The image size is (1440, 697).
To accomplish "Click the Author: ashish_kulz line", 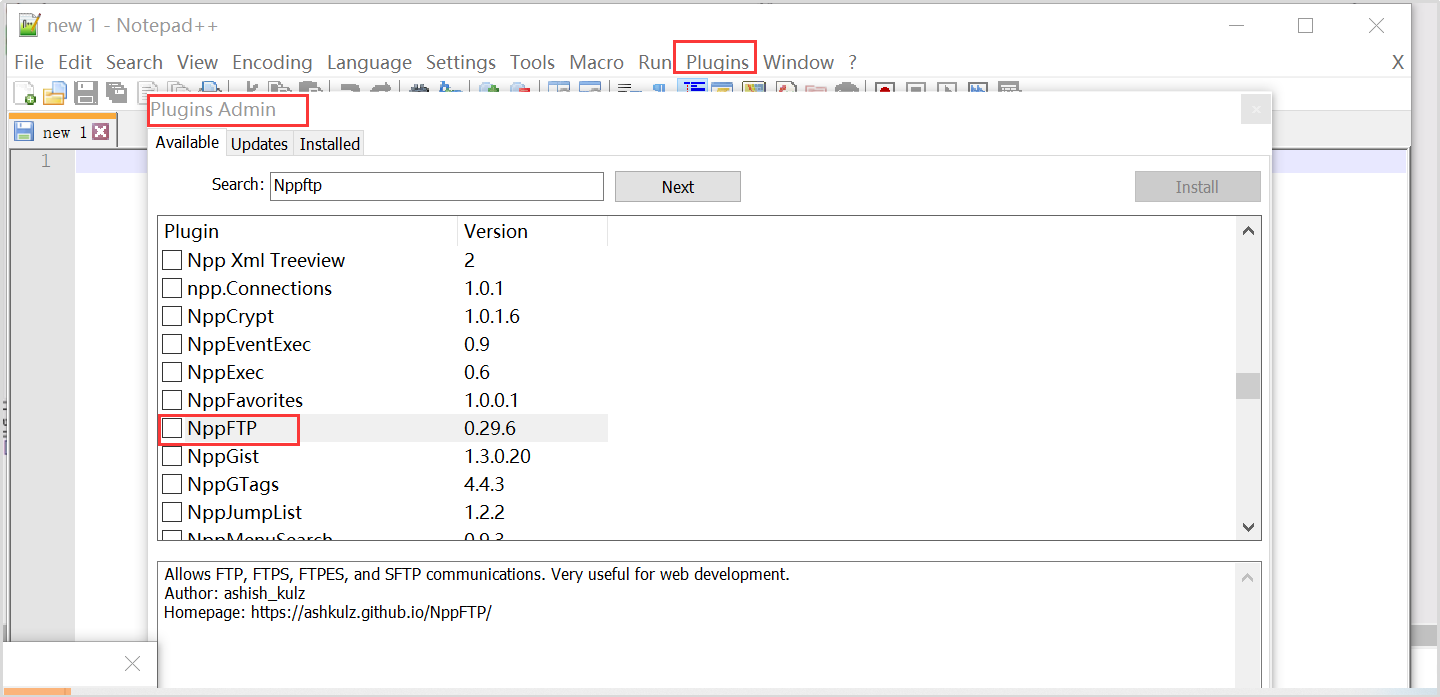I will (x=235, y=593).
